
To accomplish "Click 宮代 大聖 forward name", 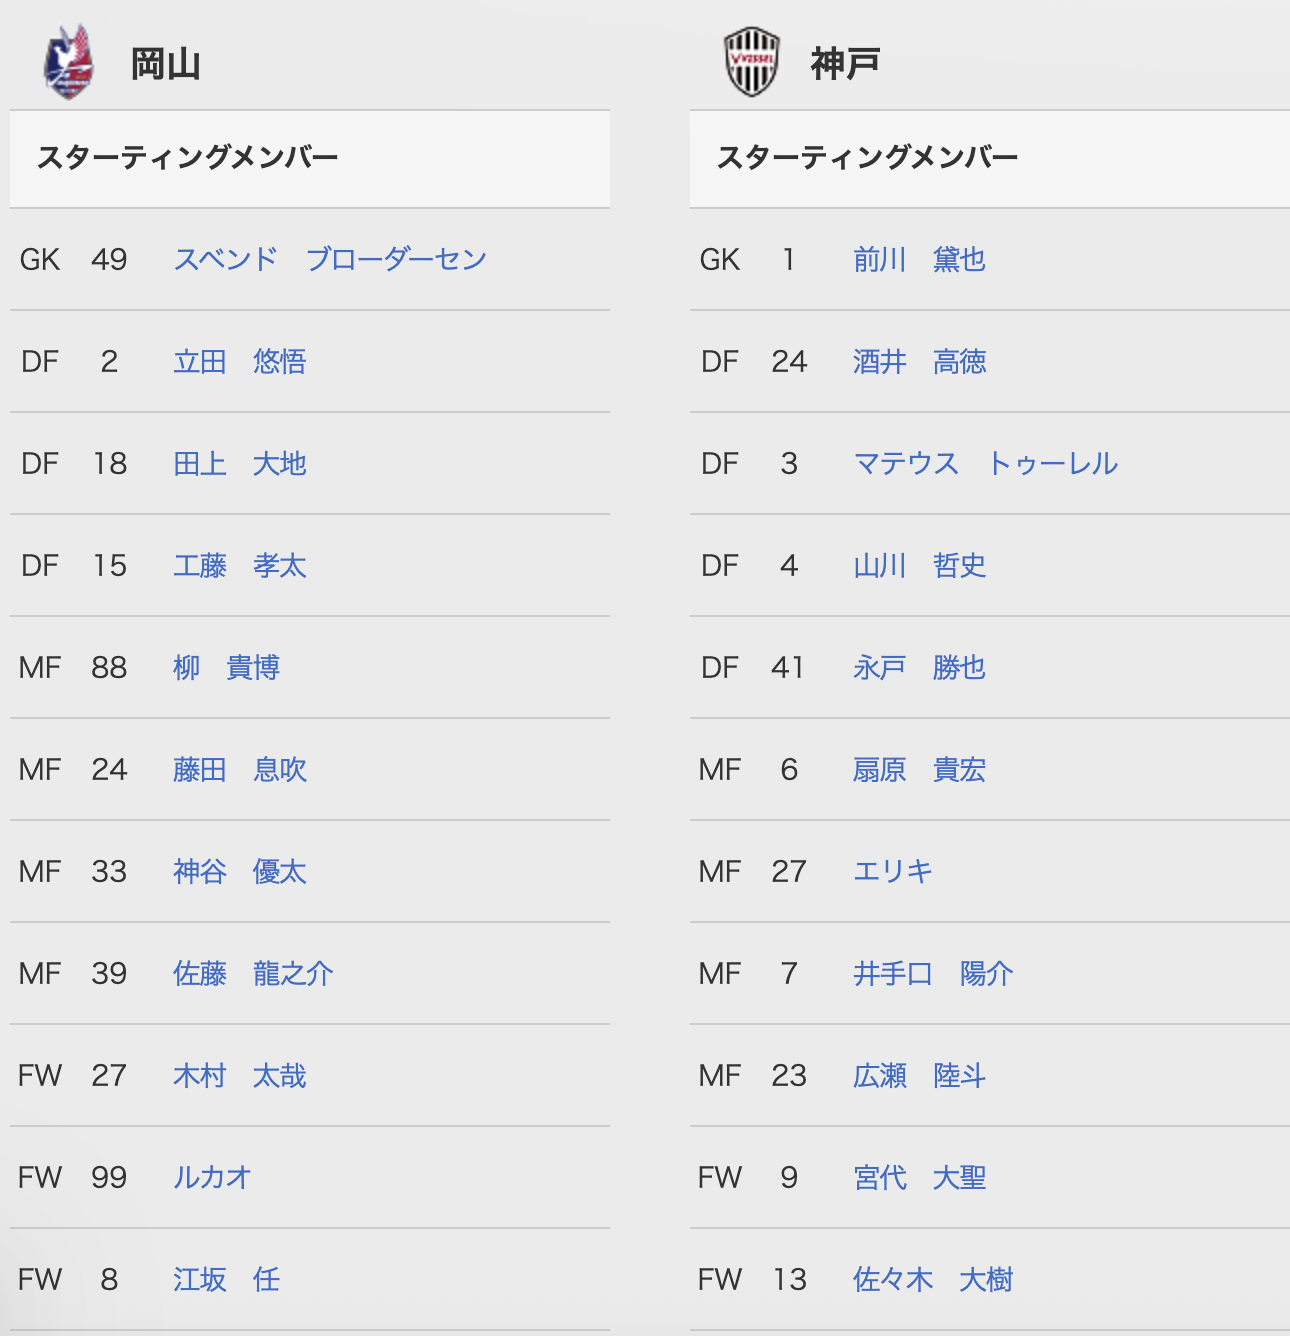I will (920, 1177).
